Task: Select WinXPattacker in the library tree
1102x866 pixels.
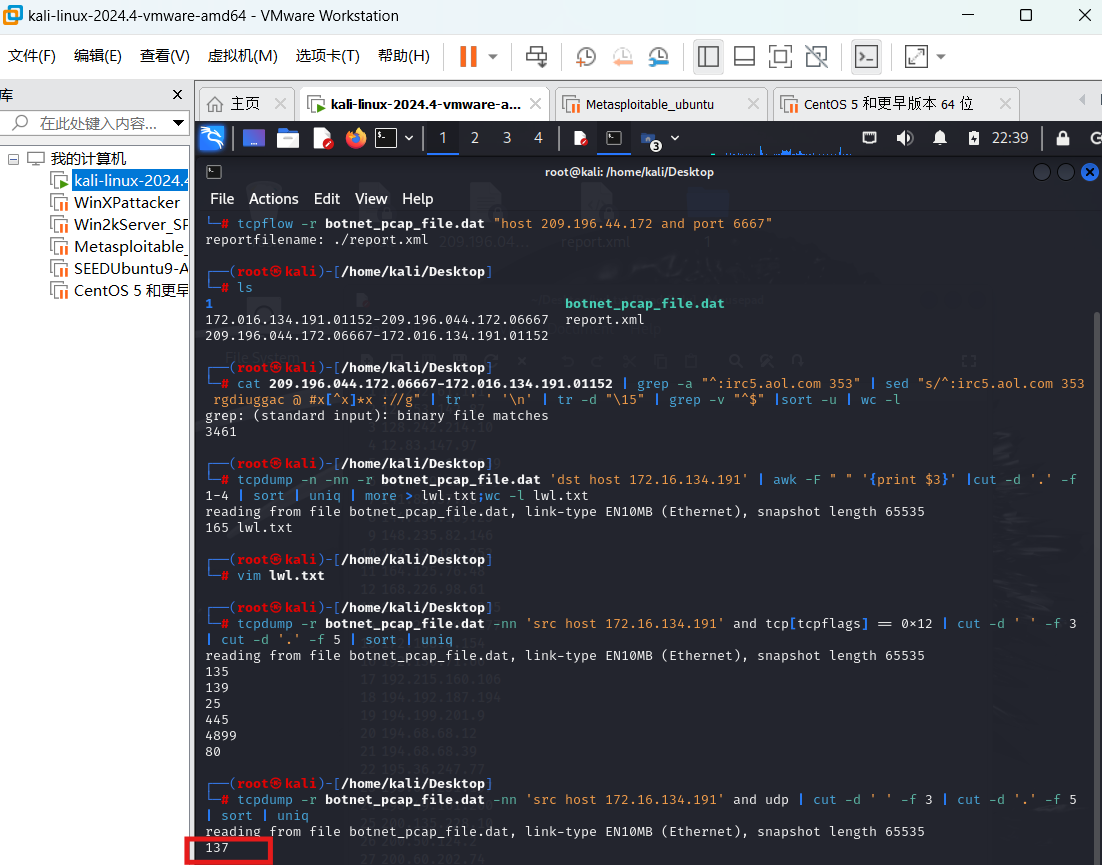Action: (127, 202)
